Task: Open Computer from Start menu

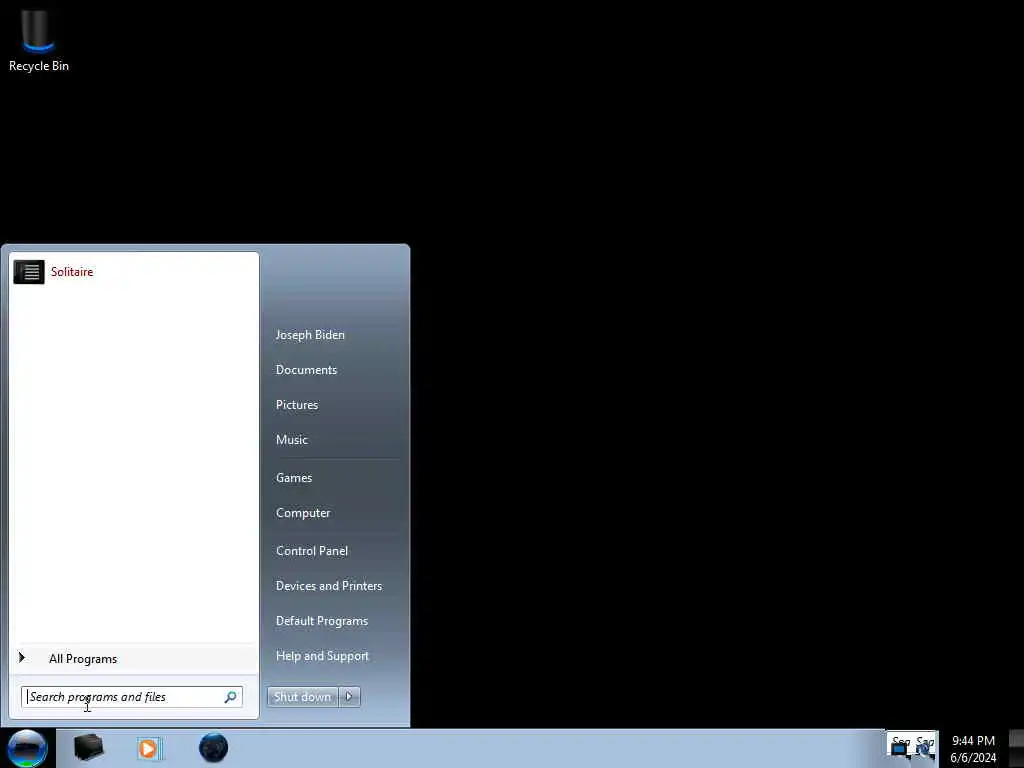Action: [x=303, y=513]
